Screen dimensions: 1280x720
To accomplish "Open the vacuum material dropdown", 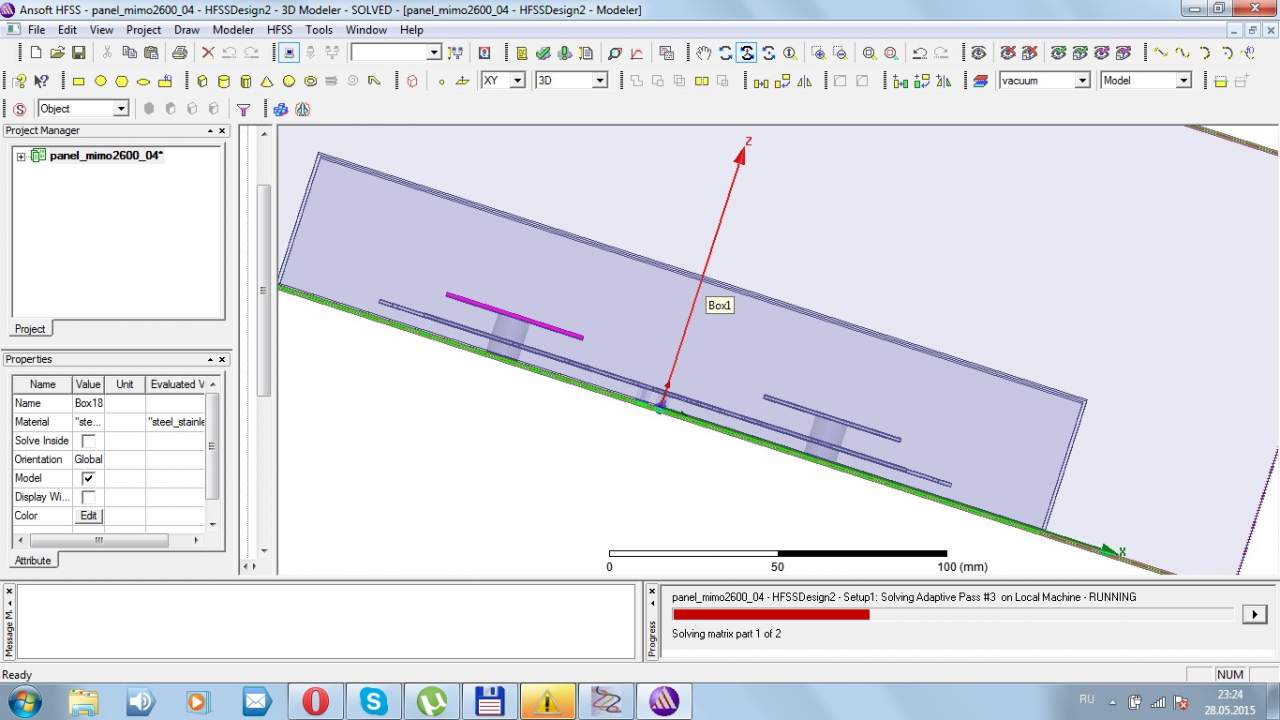I will pyautogui.click(x=1082, y=81).
